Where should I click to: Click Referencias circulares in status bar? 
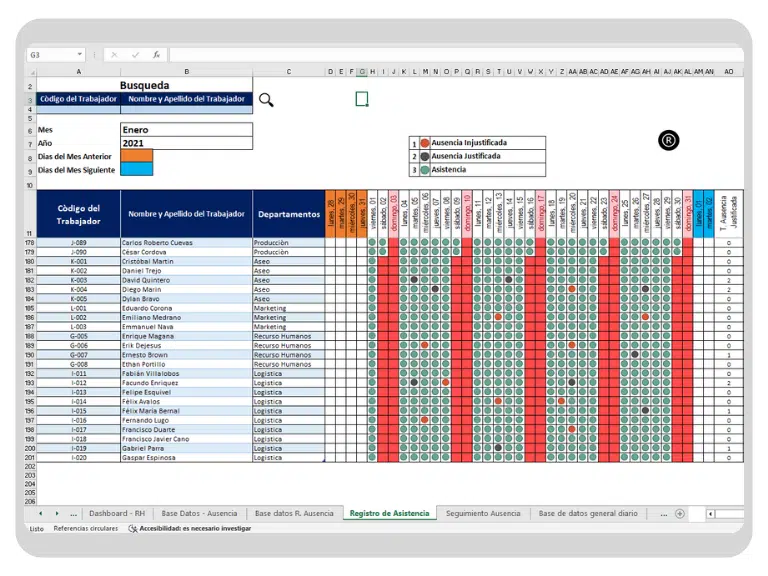click(85, 528)
